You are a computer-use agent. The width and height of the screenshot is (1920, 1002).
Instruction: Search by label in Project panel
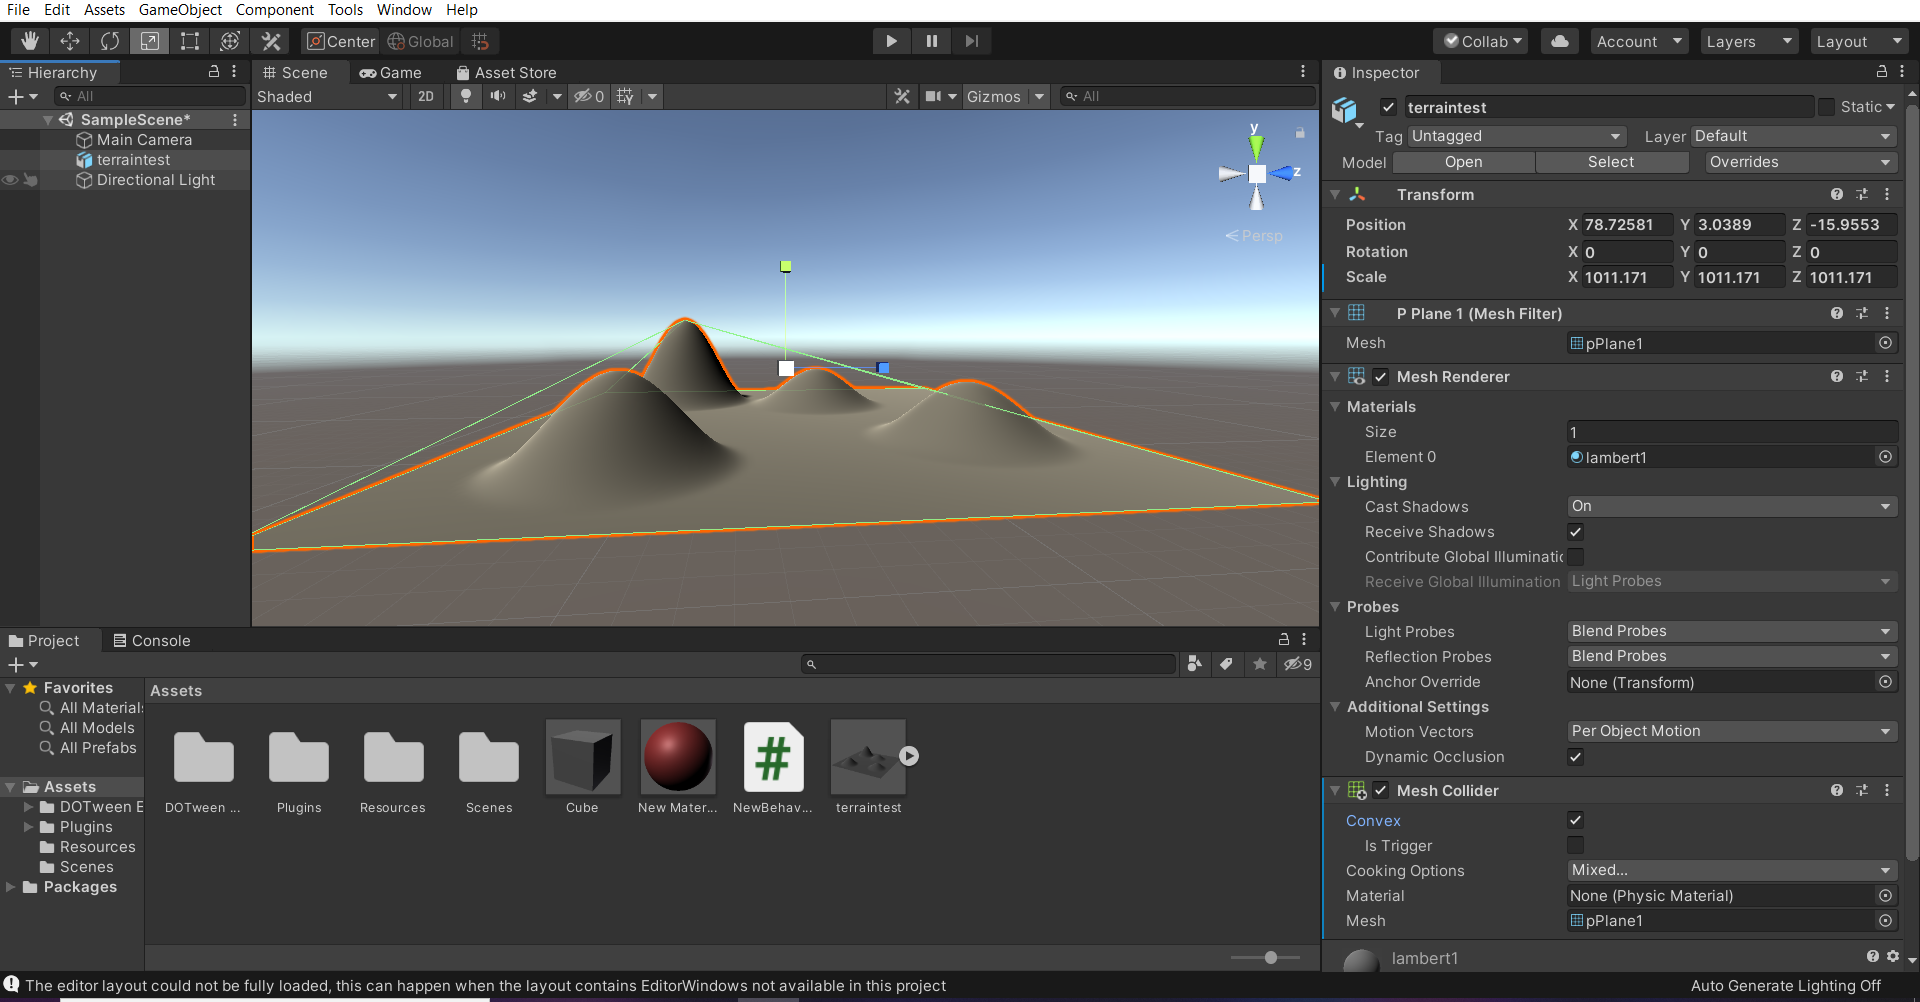pos(1226,664)
